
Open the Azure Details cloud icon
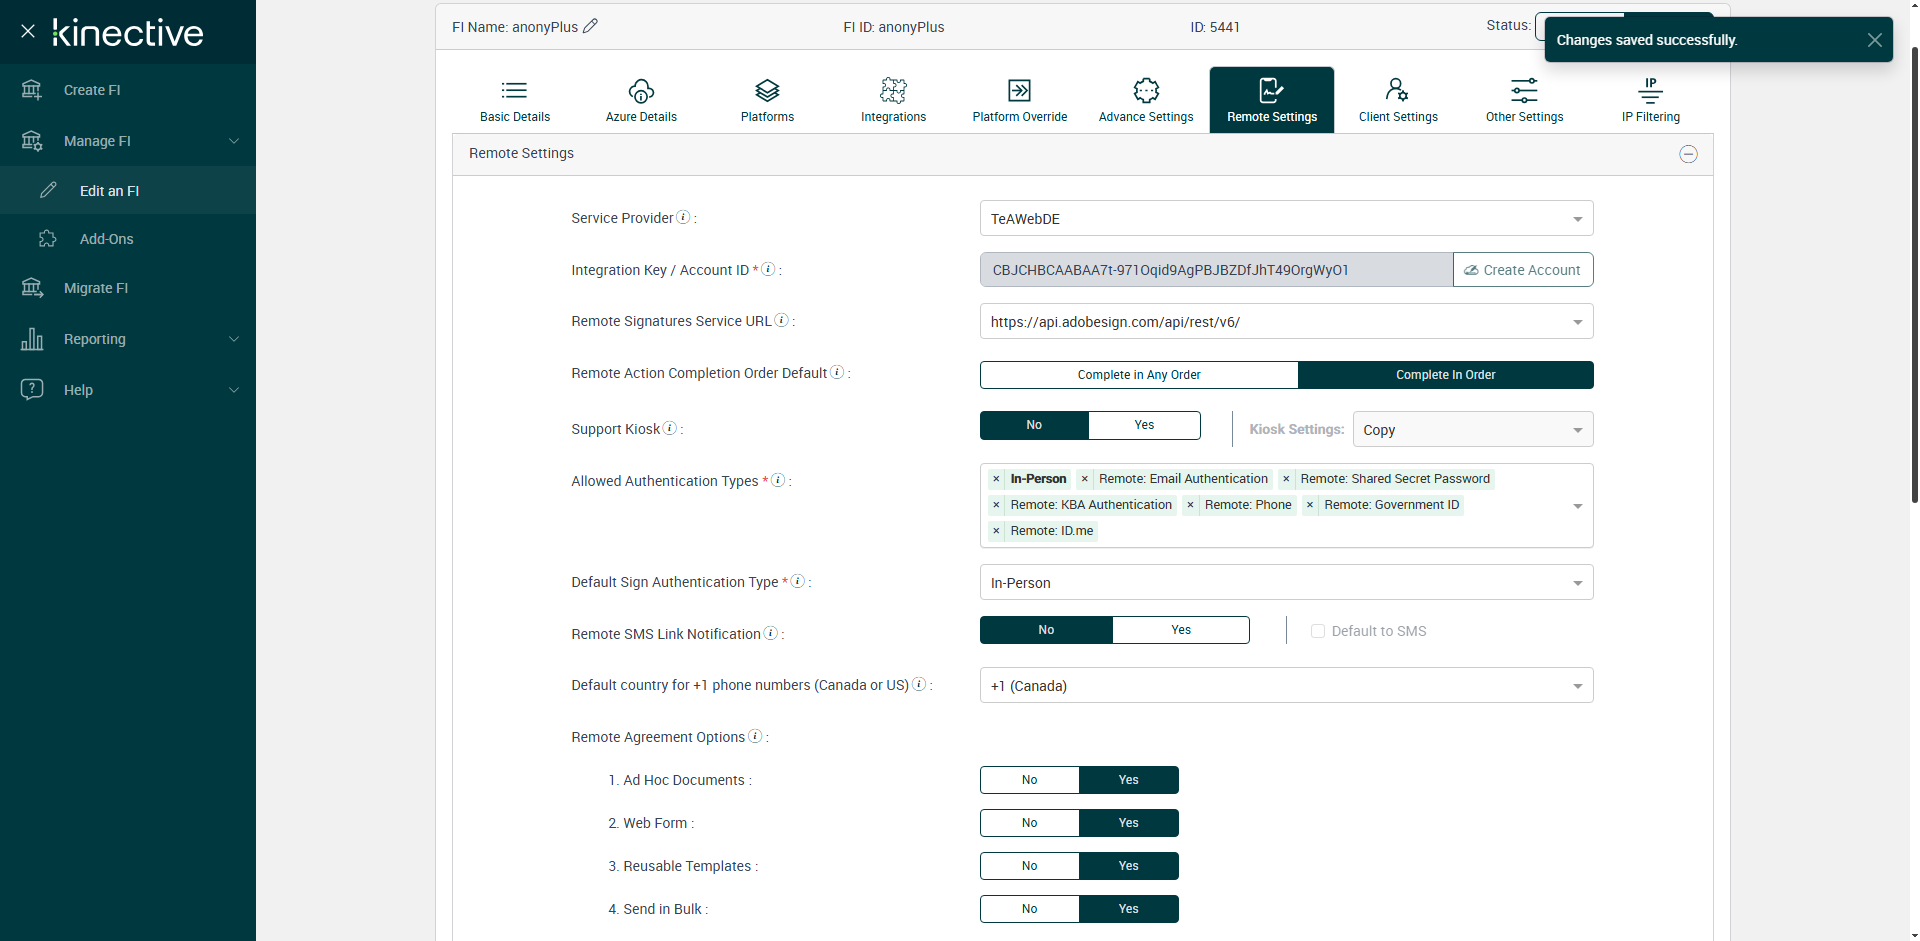click(641, 91)
